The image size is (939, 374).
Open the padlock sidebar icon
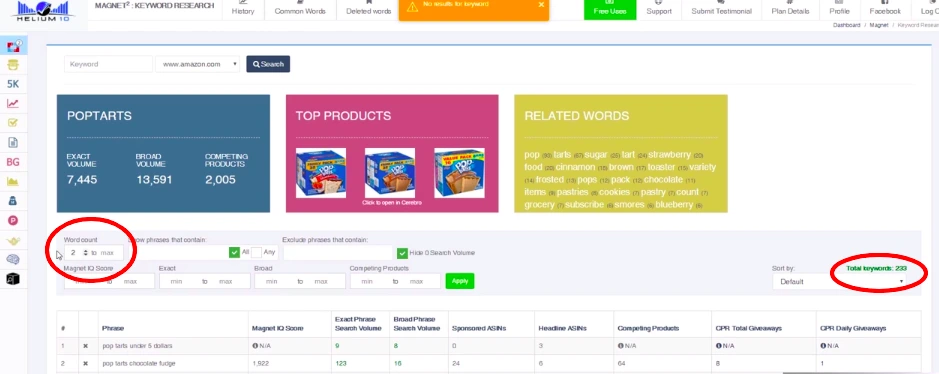coord(13,201)
